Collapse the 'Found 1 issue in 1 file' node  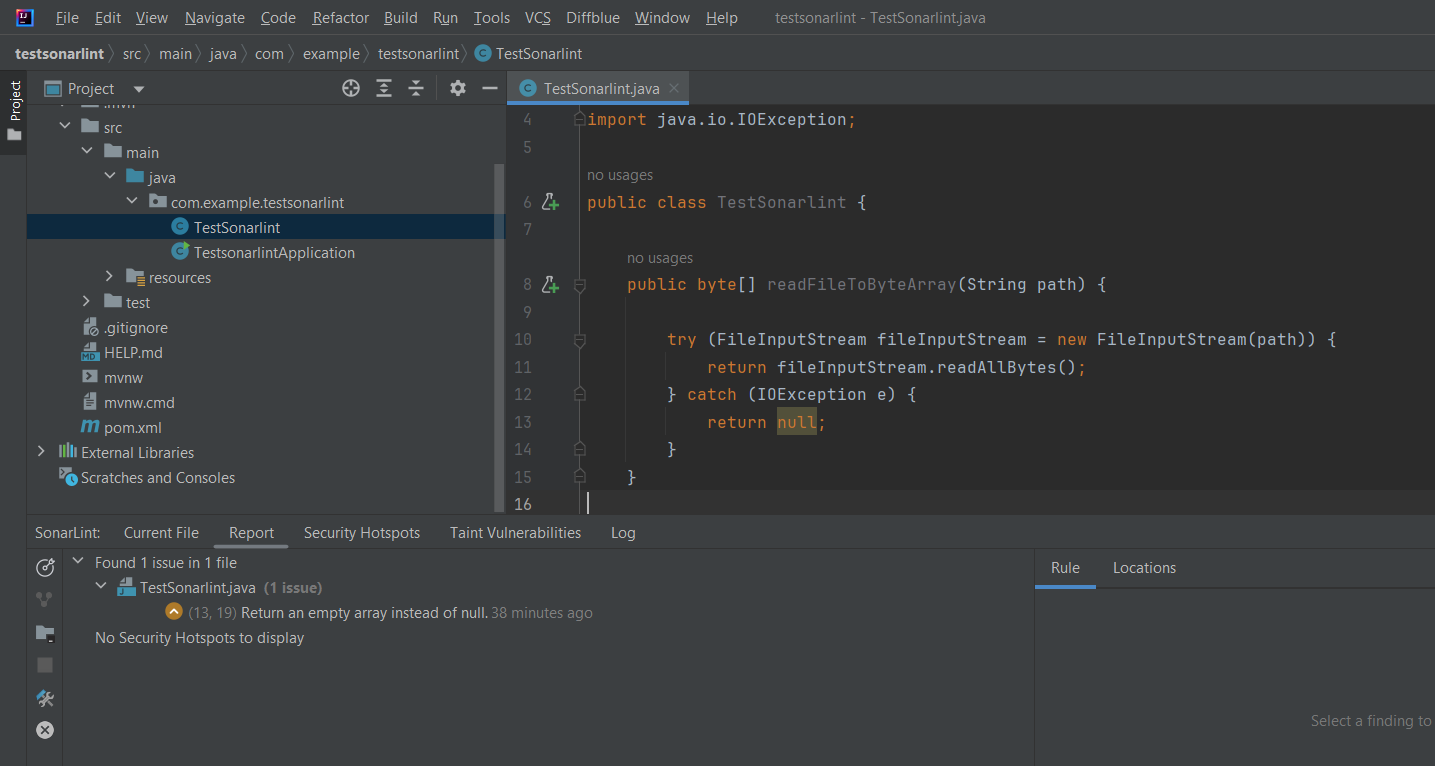coord(79,562)
